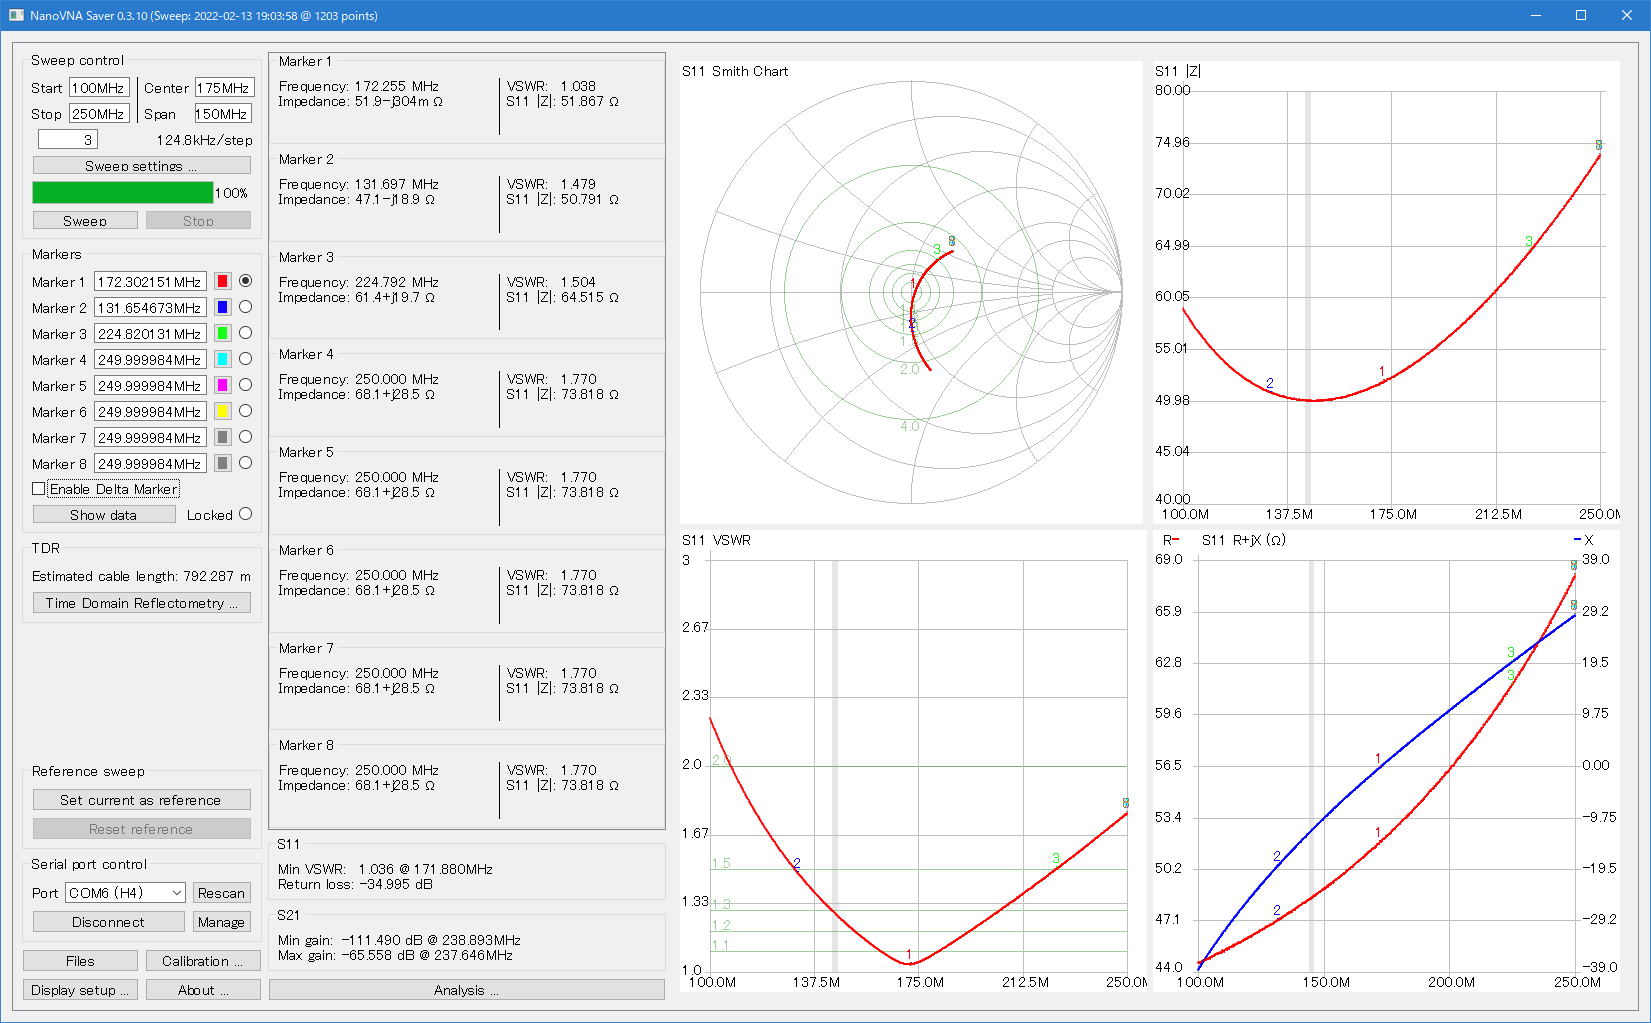Click the cyan Marker 4 color swatch

click(222, 360)
